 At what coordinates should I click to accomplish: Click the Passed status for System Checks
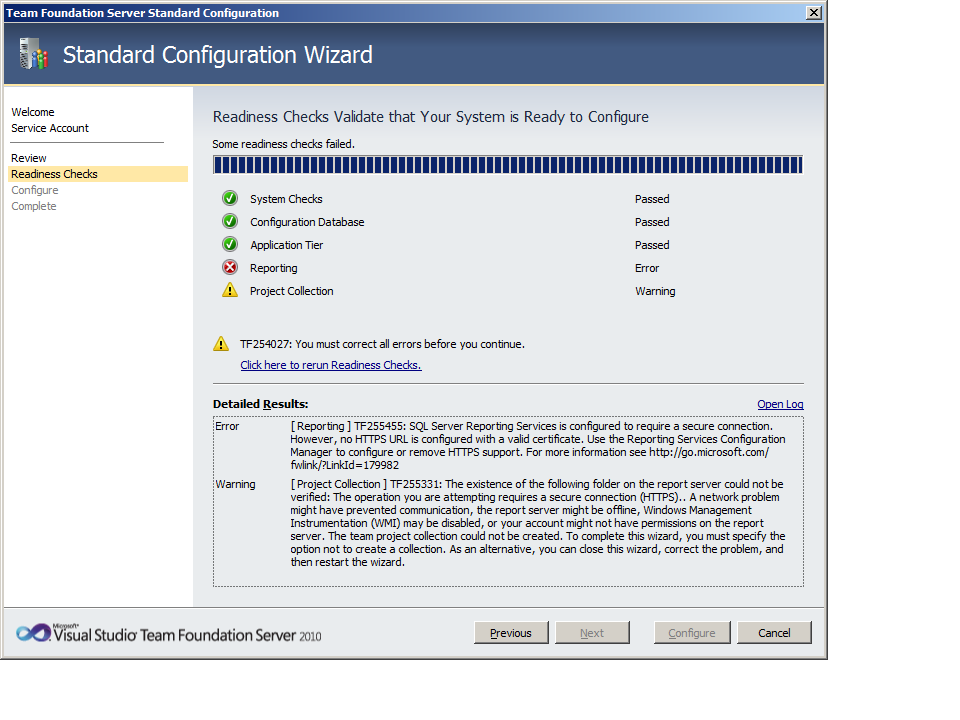click(652, 199)
